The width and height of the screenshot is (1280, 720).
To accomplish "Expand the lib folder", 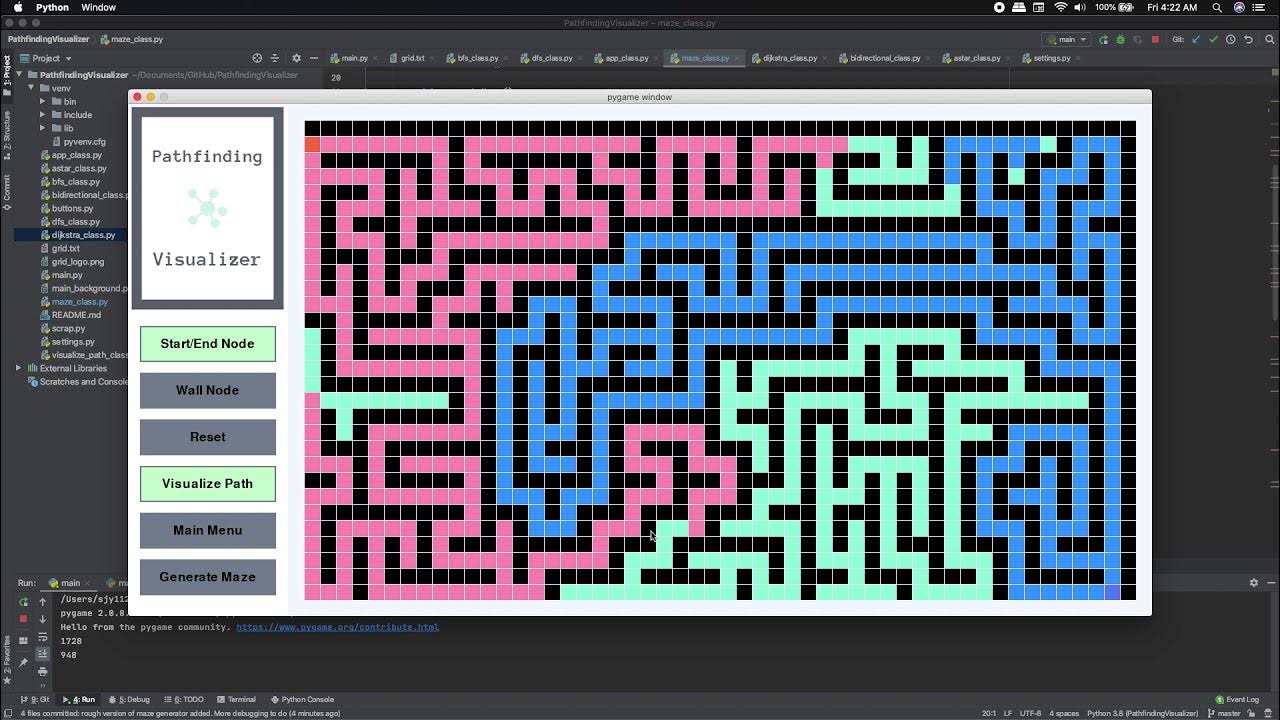I will pyautogui.click(x=43, y=128).
